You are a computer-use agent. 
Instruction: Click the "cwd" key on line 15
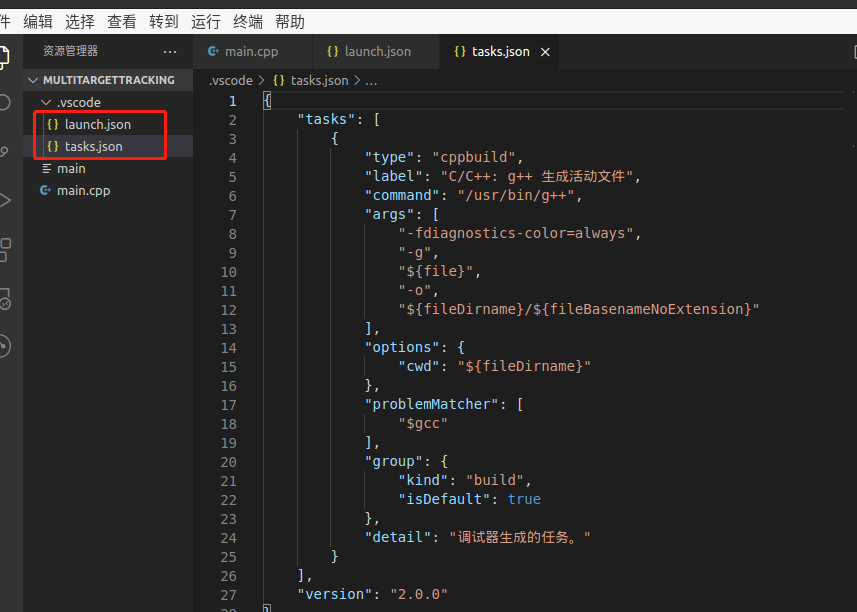419,366
